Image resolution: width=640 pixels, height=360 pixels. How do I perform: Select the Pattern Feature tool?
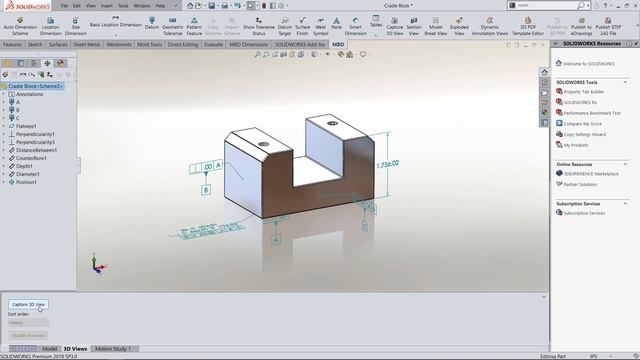click(194, 26)
